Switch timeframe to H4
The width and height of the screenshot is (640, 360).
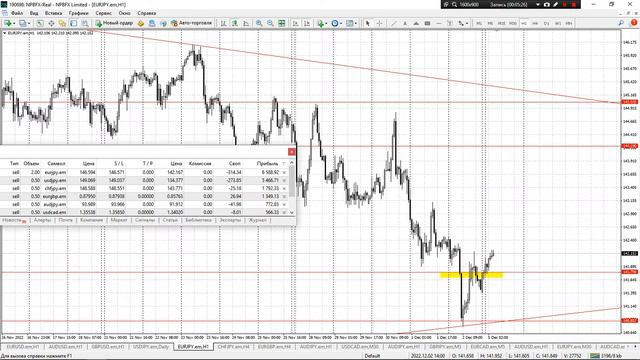pos(535,23)
